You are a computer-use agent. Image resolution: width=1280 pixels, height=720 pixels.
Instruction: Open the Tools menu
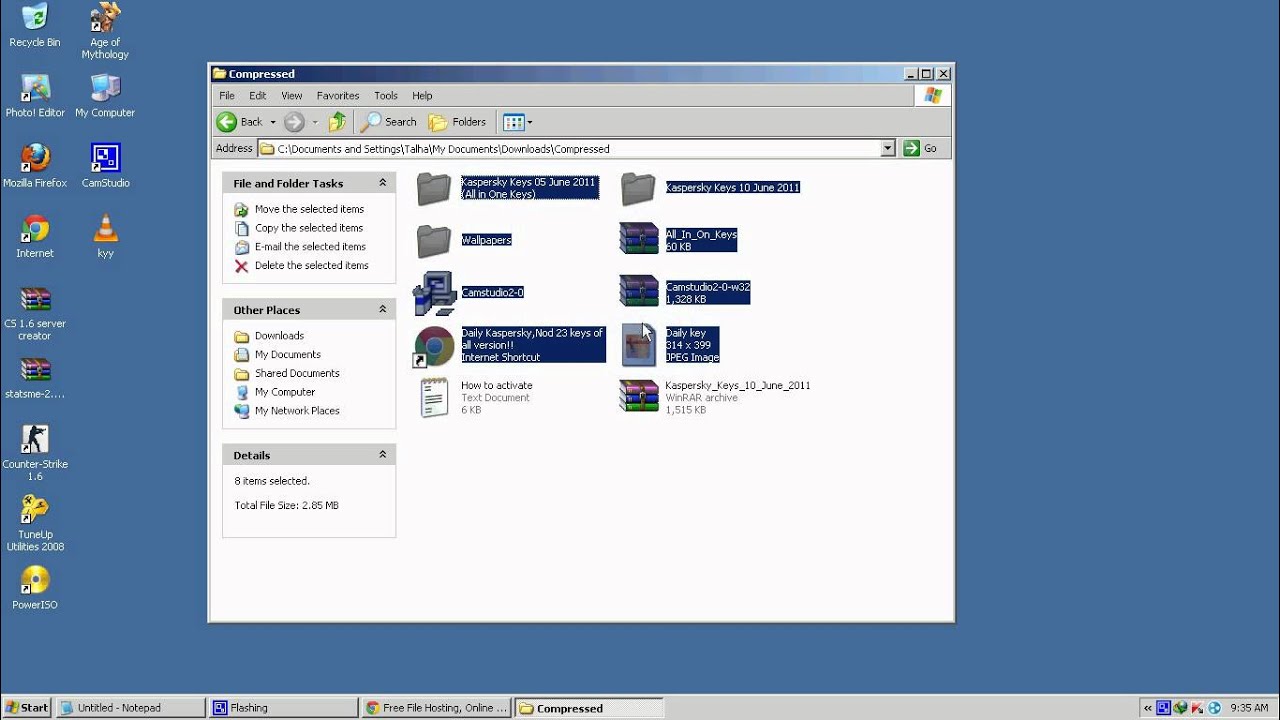[386, 96]
